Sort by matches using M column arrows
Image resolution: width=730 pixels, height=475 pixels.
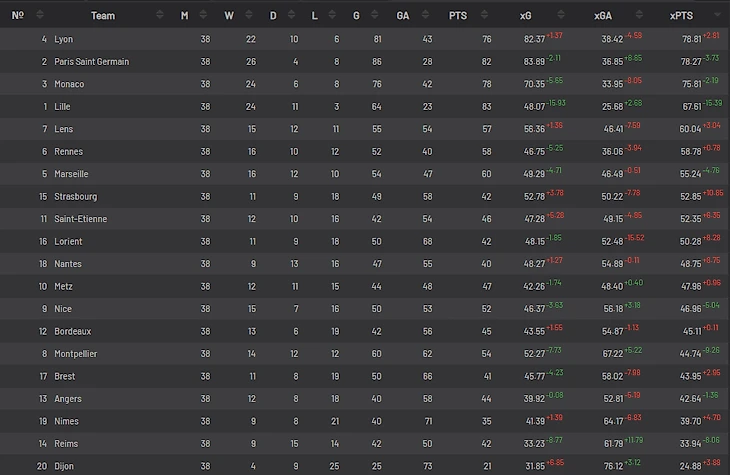click(x=203, y=15)
